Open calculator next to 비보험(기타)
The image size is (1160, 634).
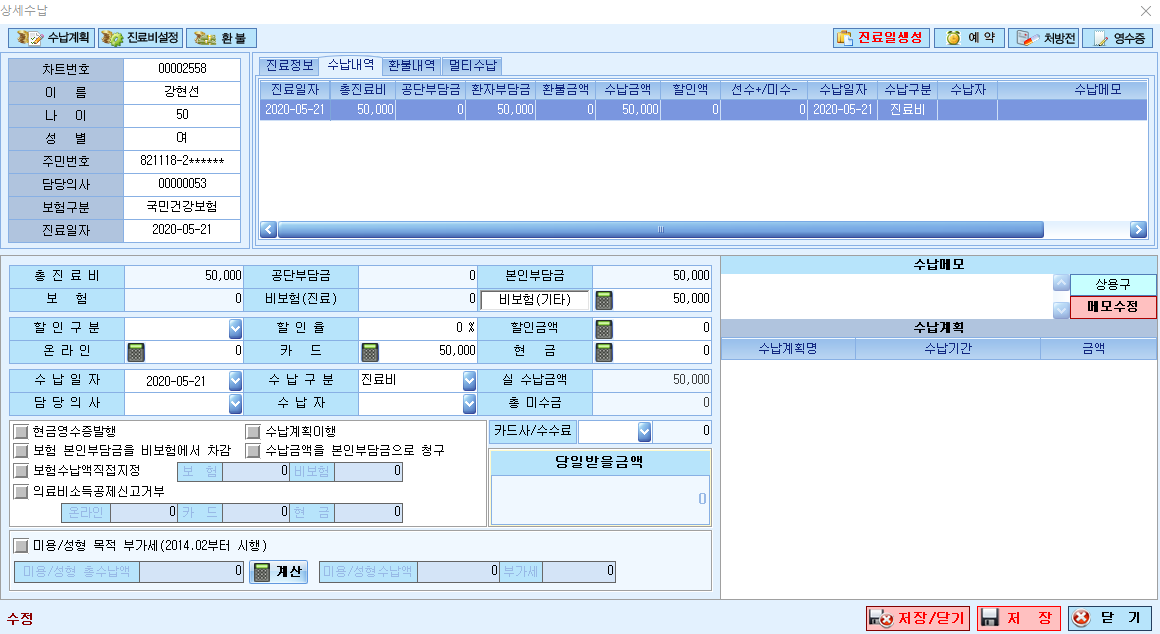coord(604,300)
